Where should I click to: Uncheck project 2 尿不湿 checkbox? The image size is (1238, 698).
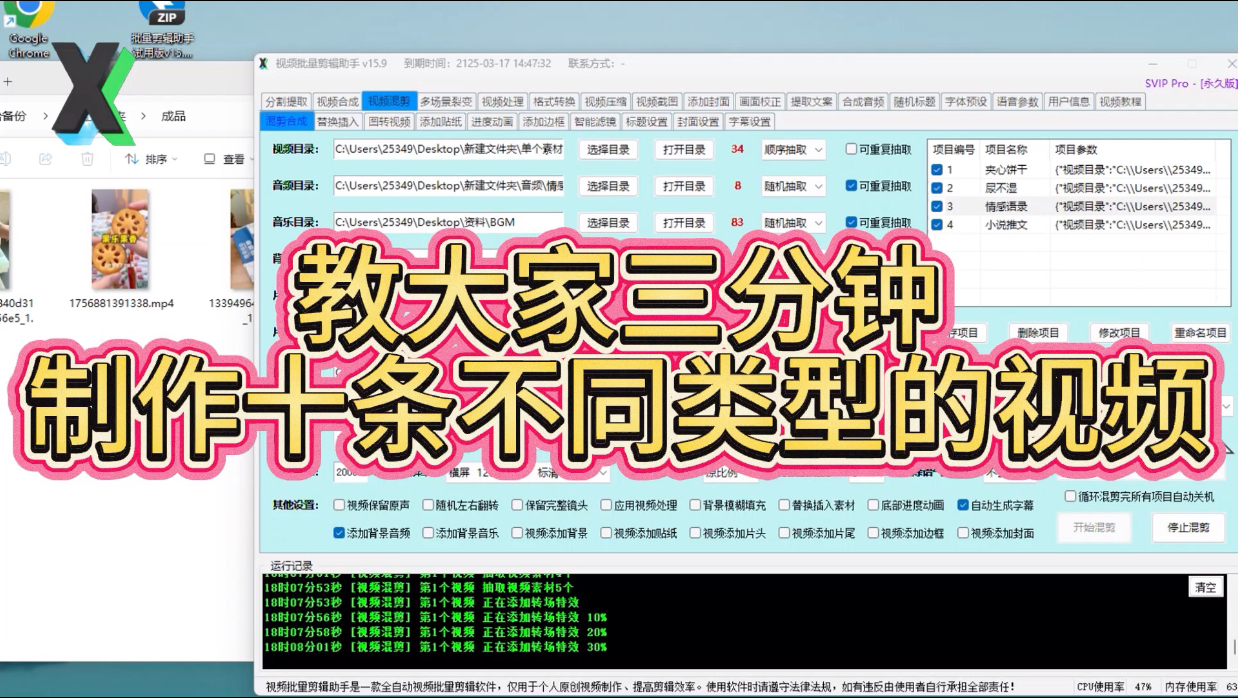(937, 188)
